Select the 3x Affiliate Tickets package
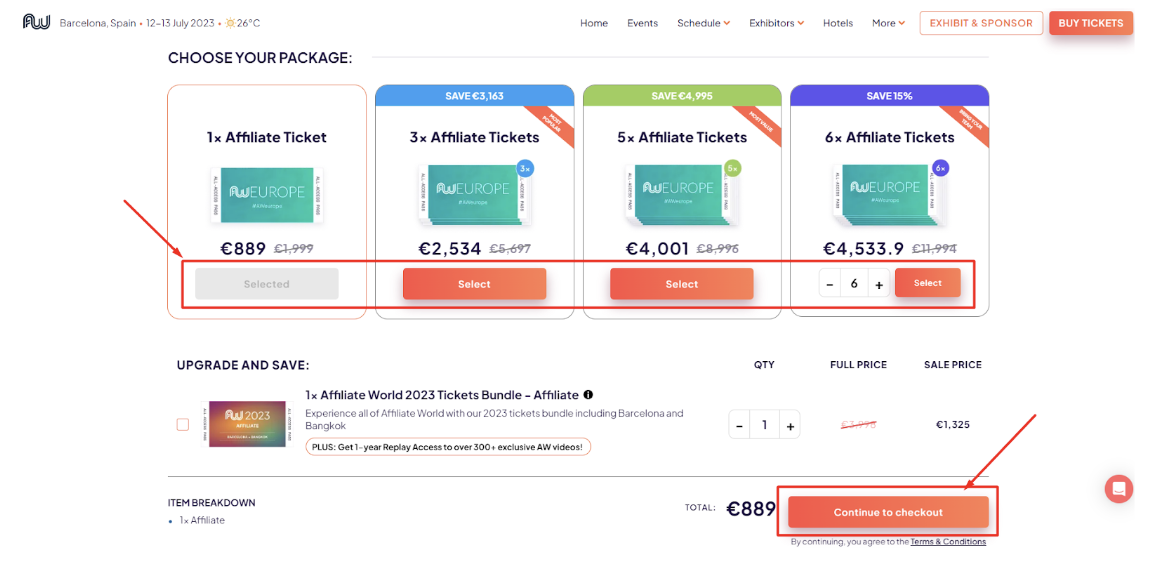Screen dimensions: 1172x574 [x=474, y=284]
